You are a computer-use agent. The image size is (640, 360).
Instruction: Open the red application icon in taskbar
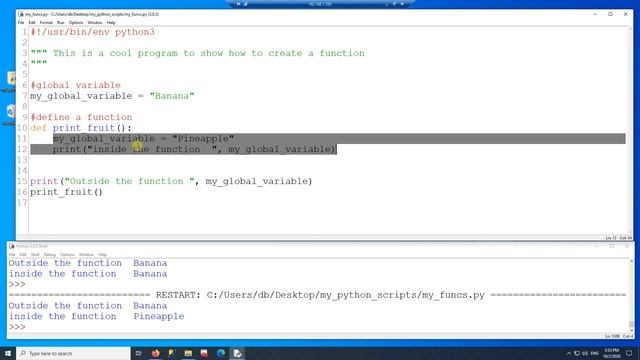click(204, 353)
